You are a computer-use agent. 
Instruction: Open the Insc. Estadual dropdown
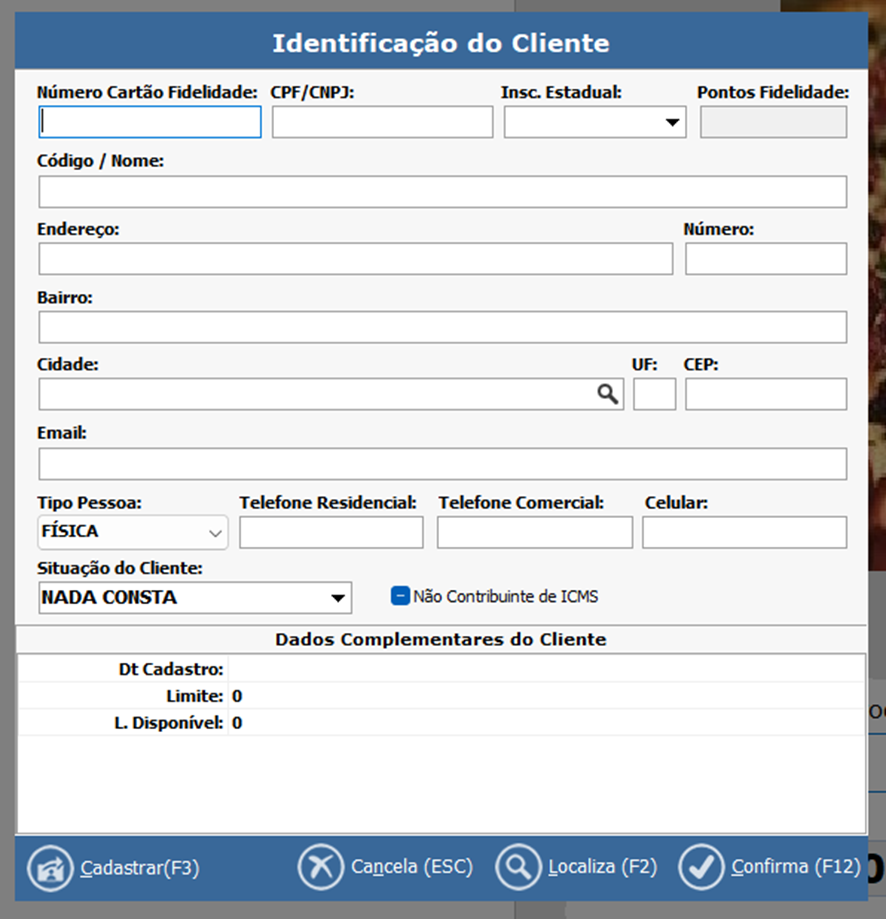coord(671,123)
